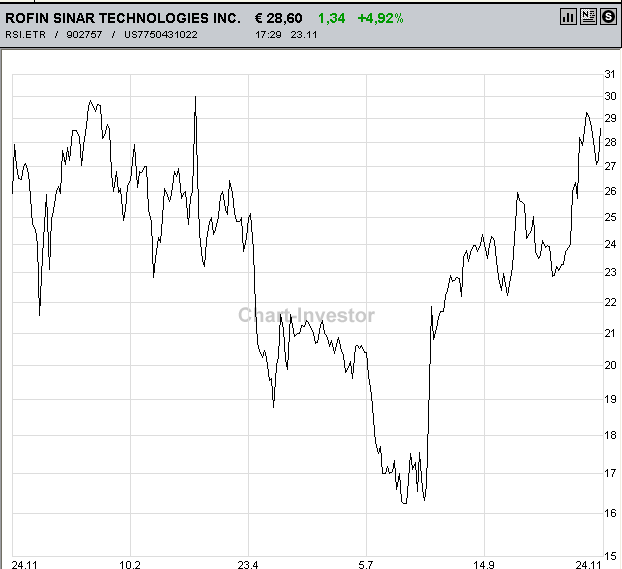
Task: Click the ticker symbol RSI.ETR
Action: coord(25,35)
